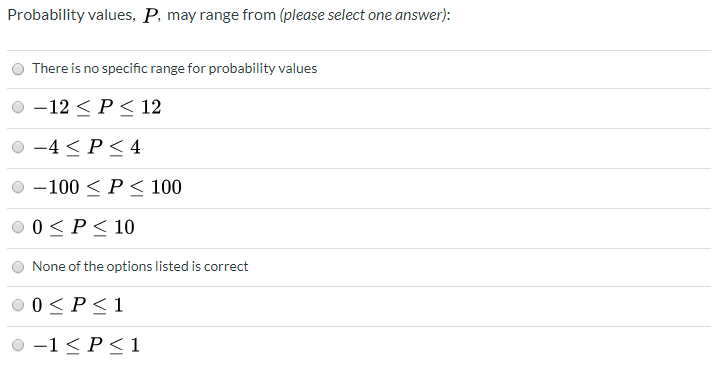Viewport: 719px width, 371px height.
Task: Choose the −12 ≤ P ≤ 12 radio button
Action: [x=18, y=107]
